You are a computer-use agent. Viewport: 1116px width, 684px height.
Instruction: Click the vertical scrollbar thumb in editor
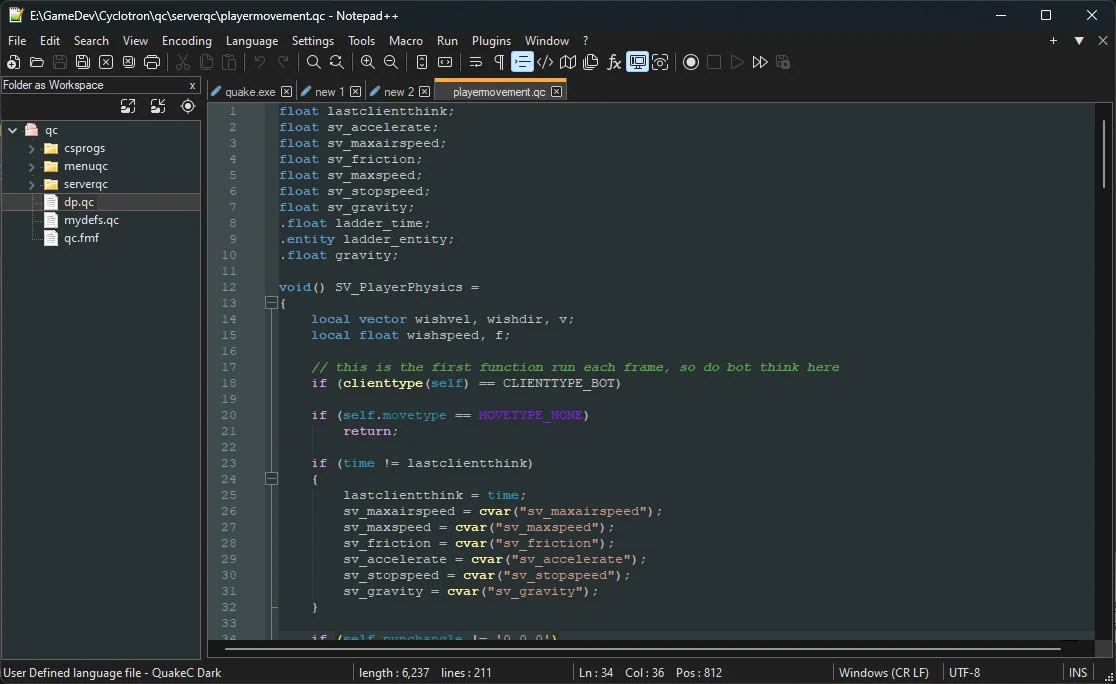click(1104, 153)
